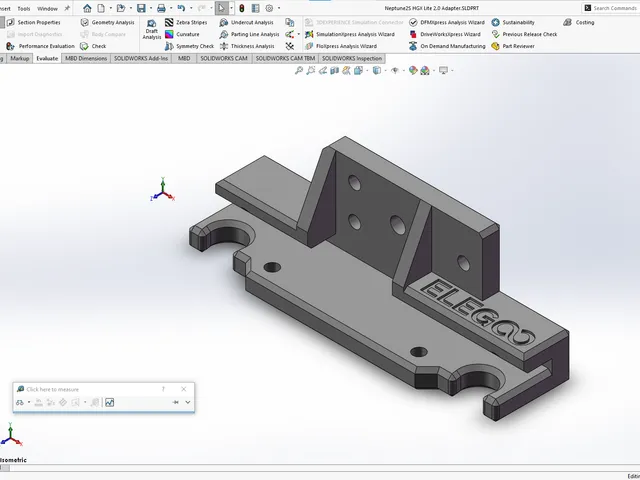
Task: Expand the Measure dialog with the chevron
Action: pyautogui.click(x=188, y=402)
